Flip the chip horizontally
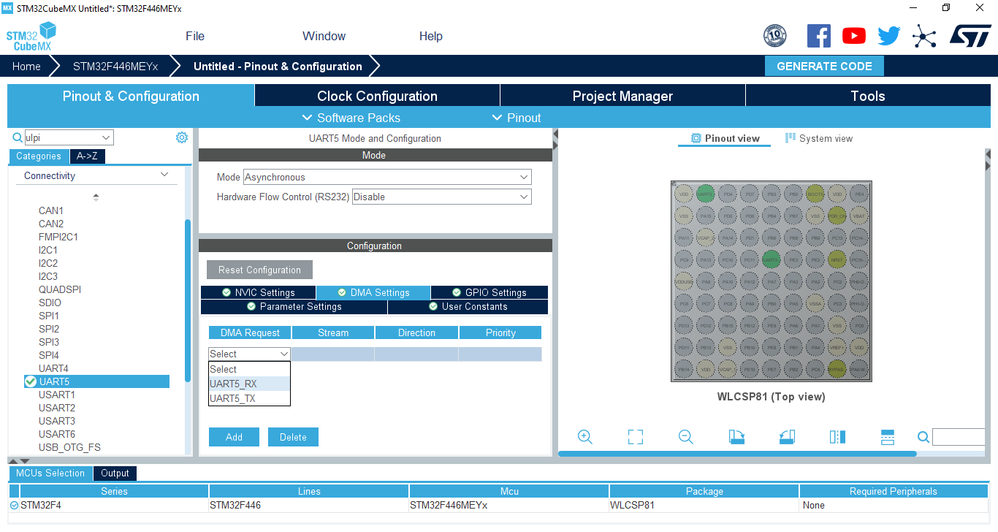The height and width of the screenshot is (532, 998). (x=838, y=437)
